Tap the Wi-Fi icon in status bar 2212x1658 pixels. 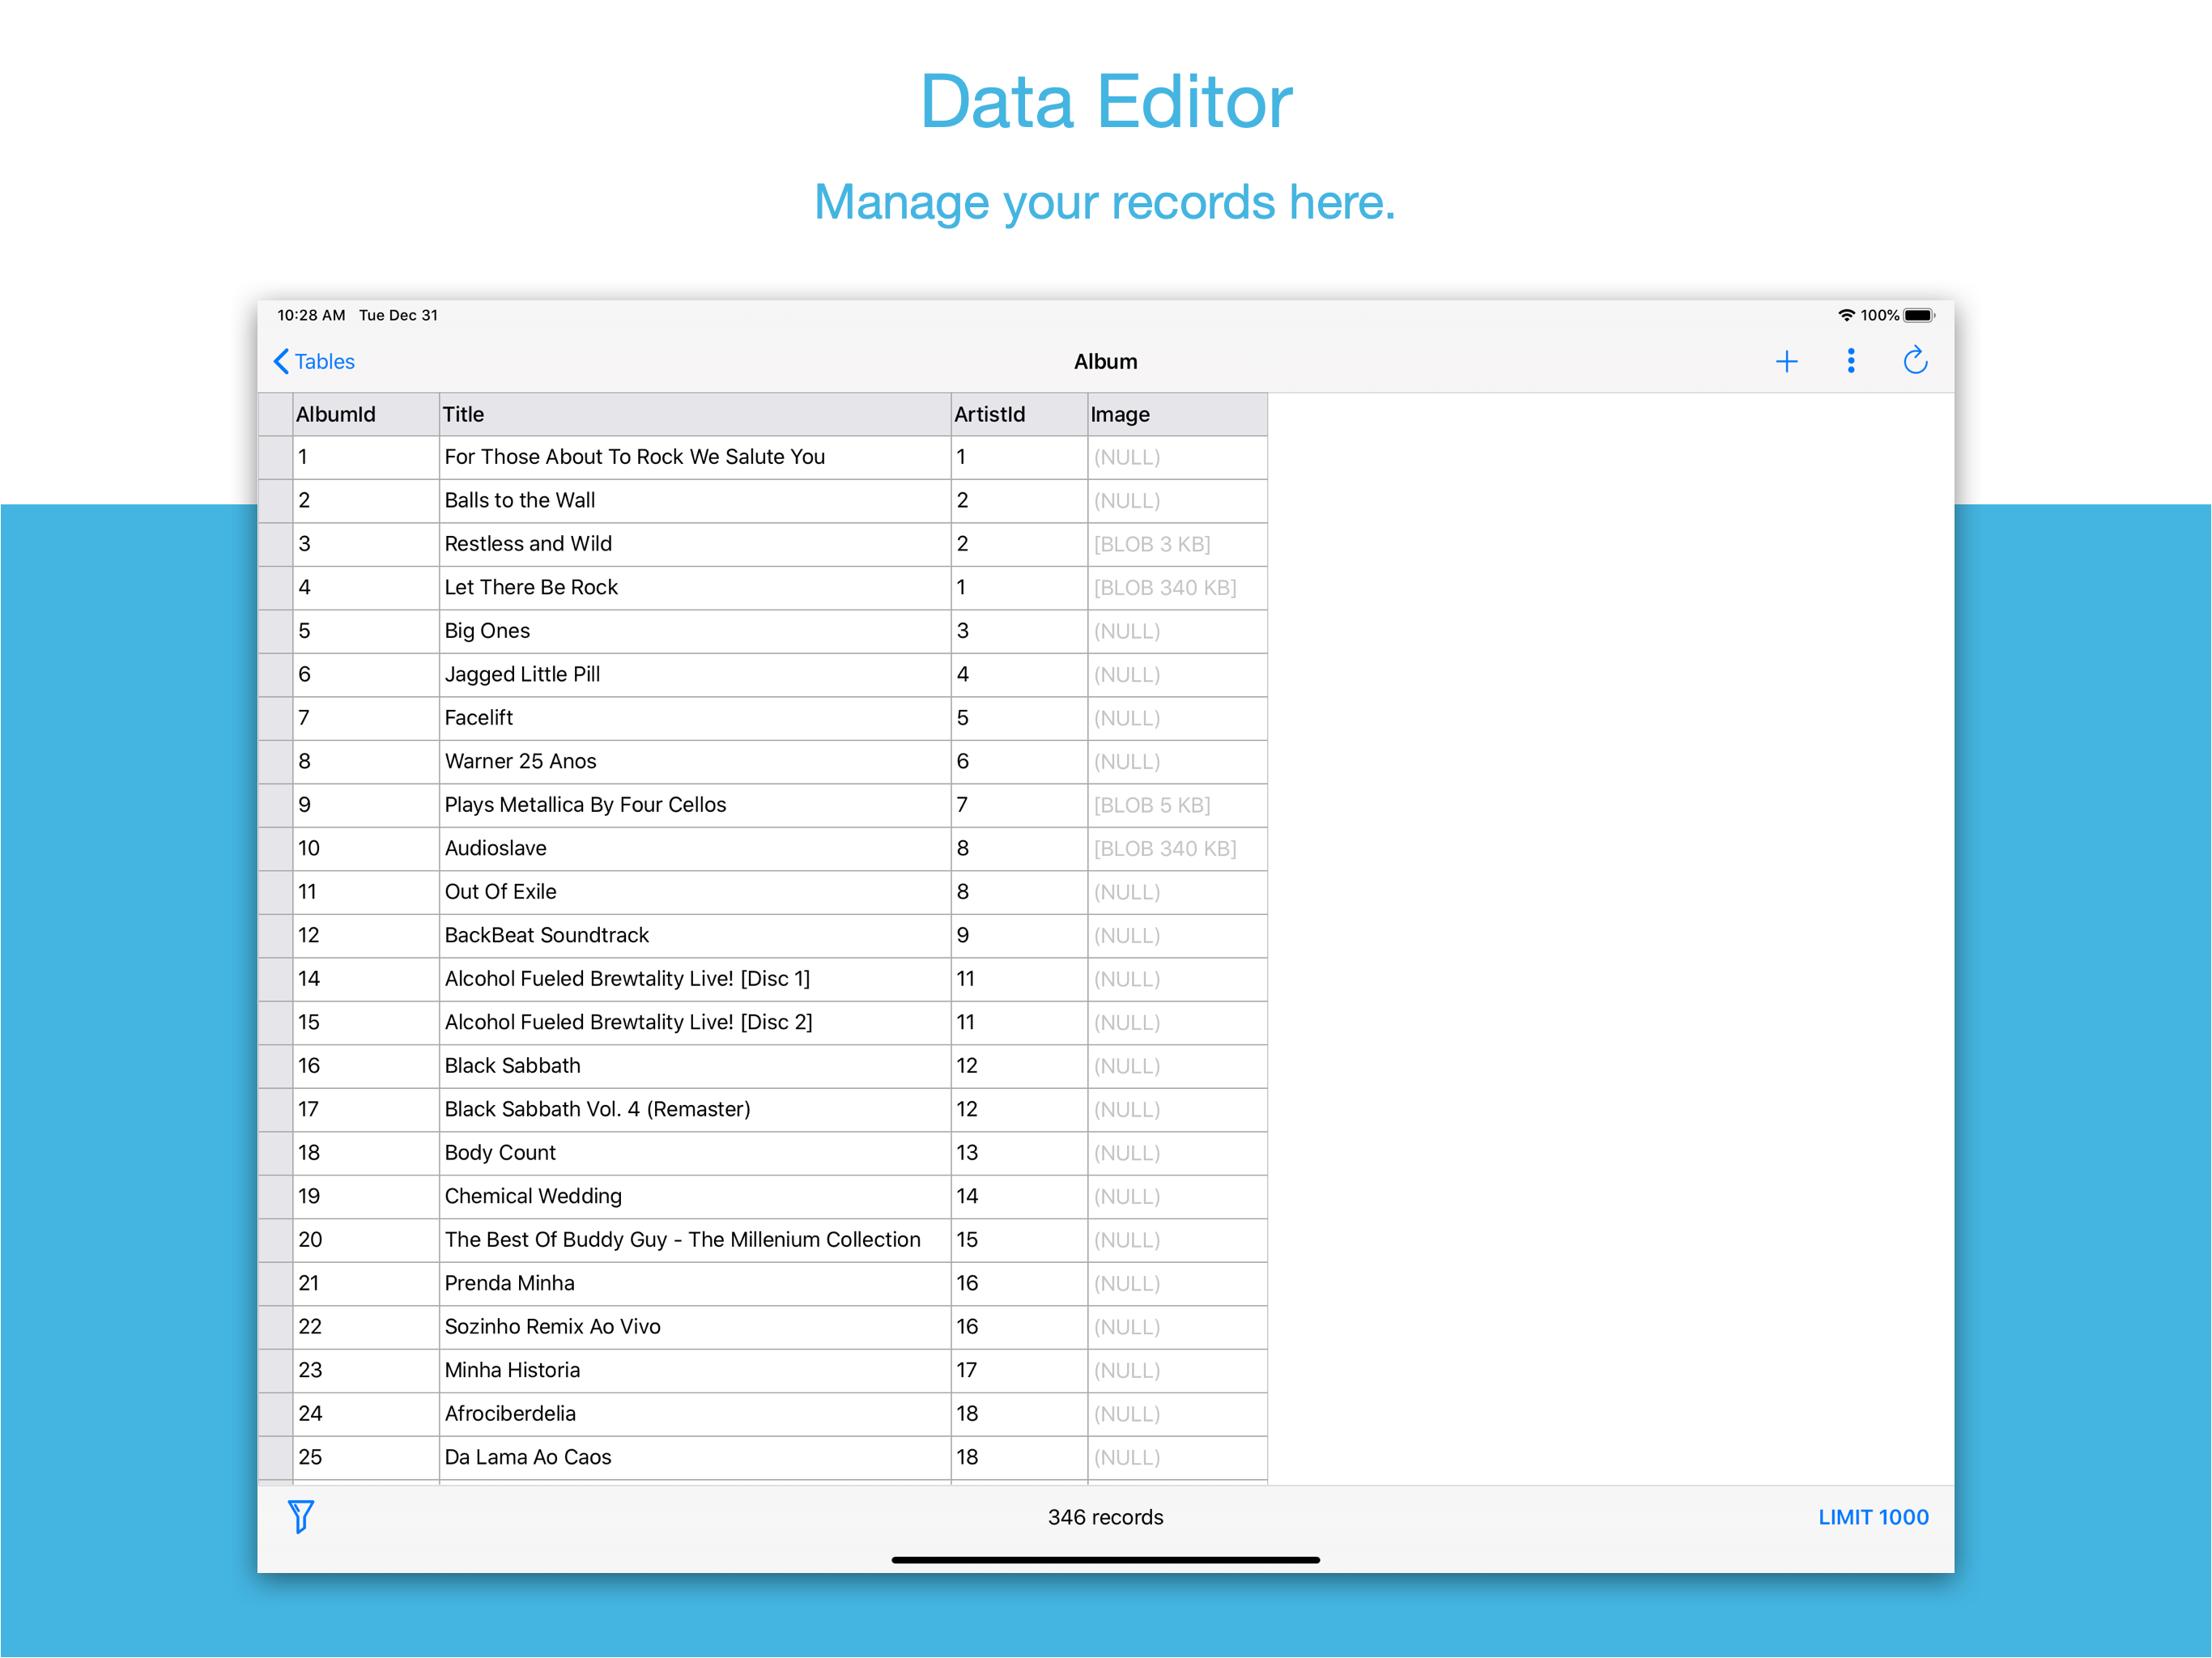pos(1846,315)
